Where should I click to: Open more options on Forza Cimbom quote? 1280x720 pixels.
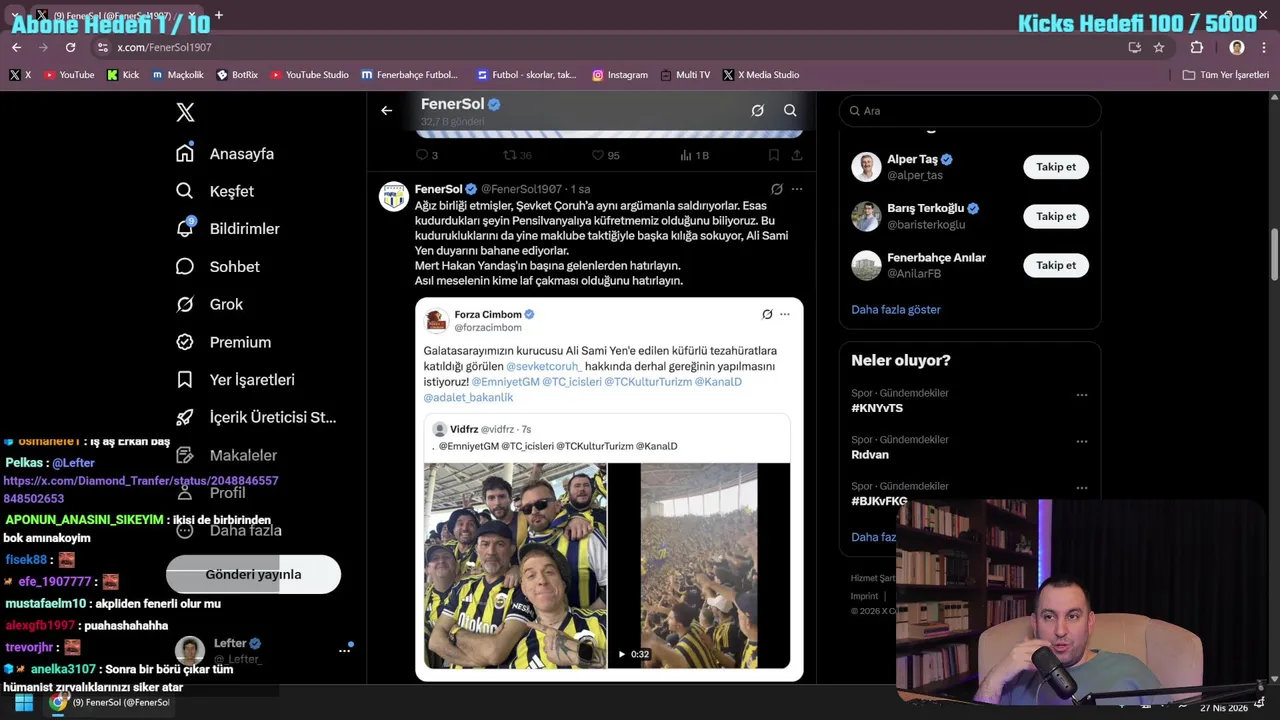click(x=785, y=314)
